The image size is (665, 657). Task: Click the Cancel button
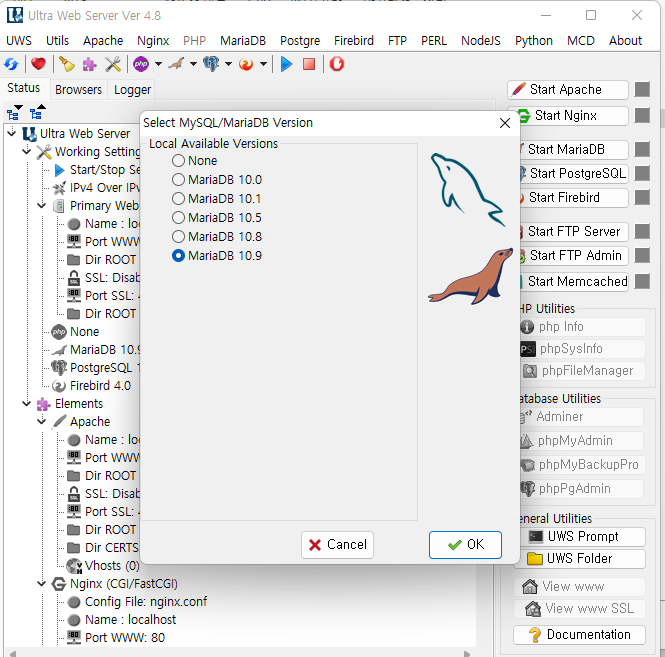(x=338, y=545)
